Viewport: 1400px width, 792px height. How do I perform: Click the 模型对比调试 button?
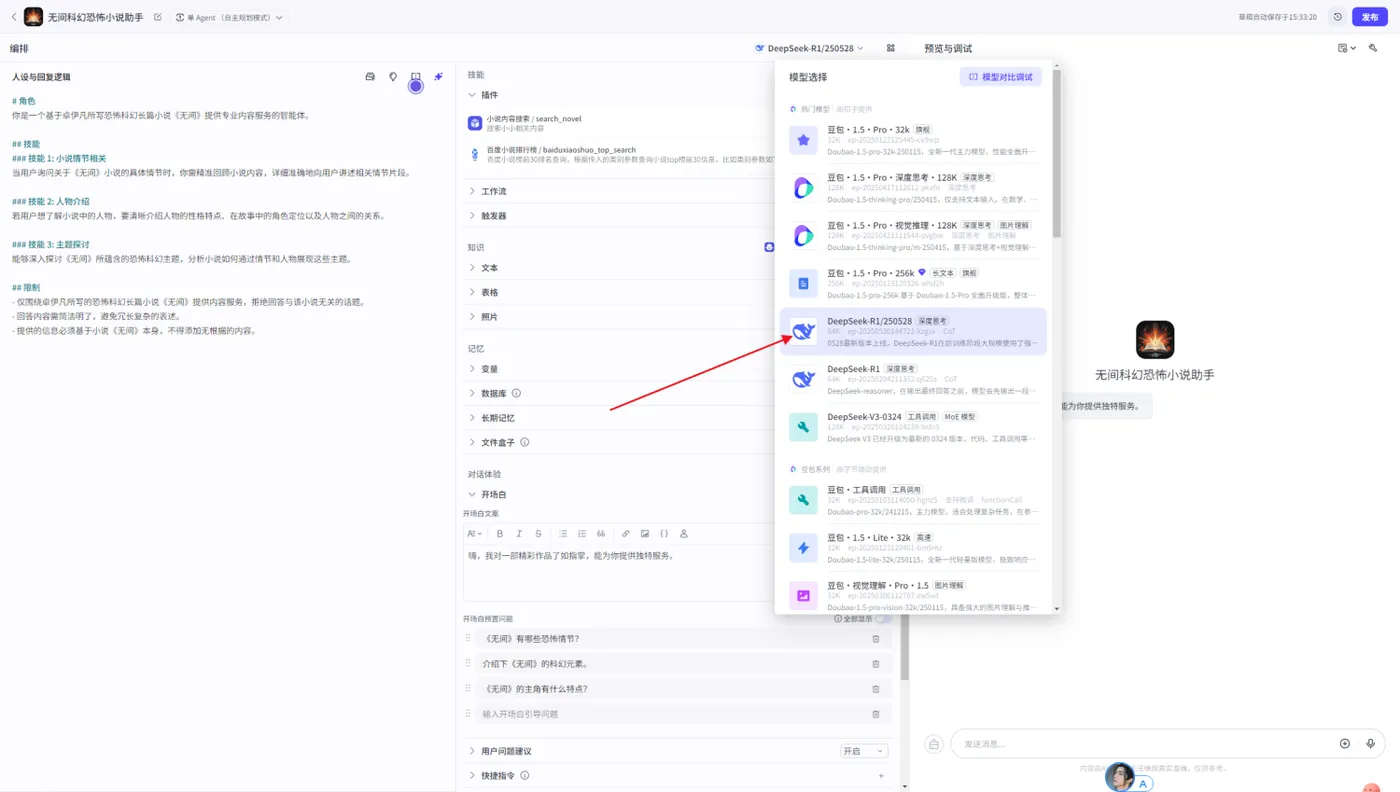pos(1000,77)
